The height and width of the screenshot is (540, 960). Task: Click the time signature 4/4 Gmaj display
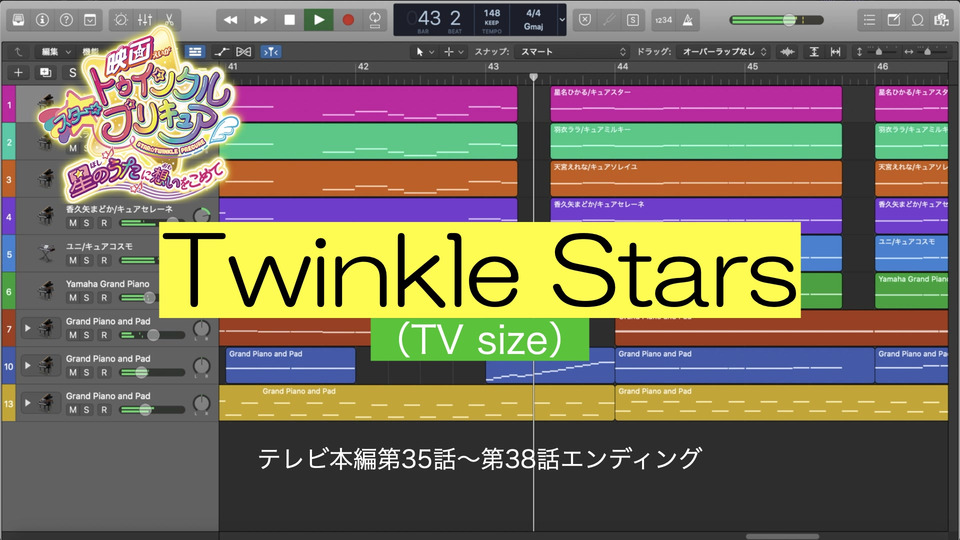click(x=533, y=20)
